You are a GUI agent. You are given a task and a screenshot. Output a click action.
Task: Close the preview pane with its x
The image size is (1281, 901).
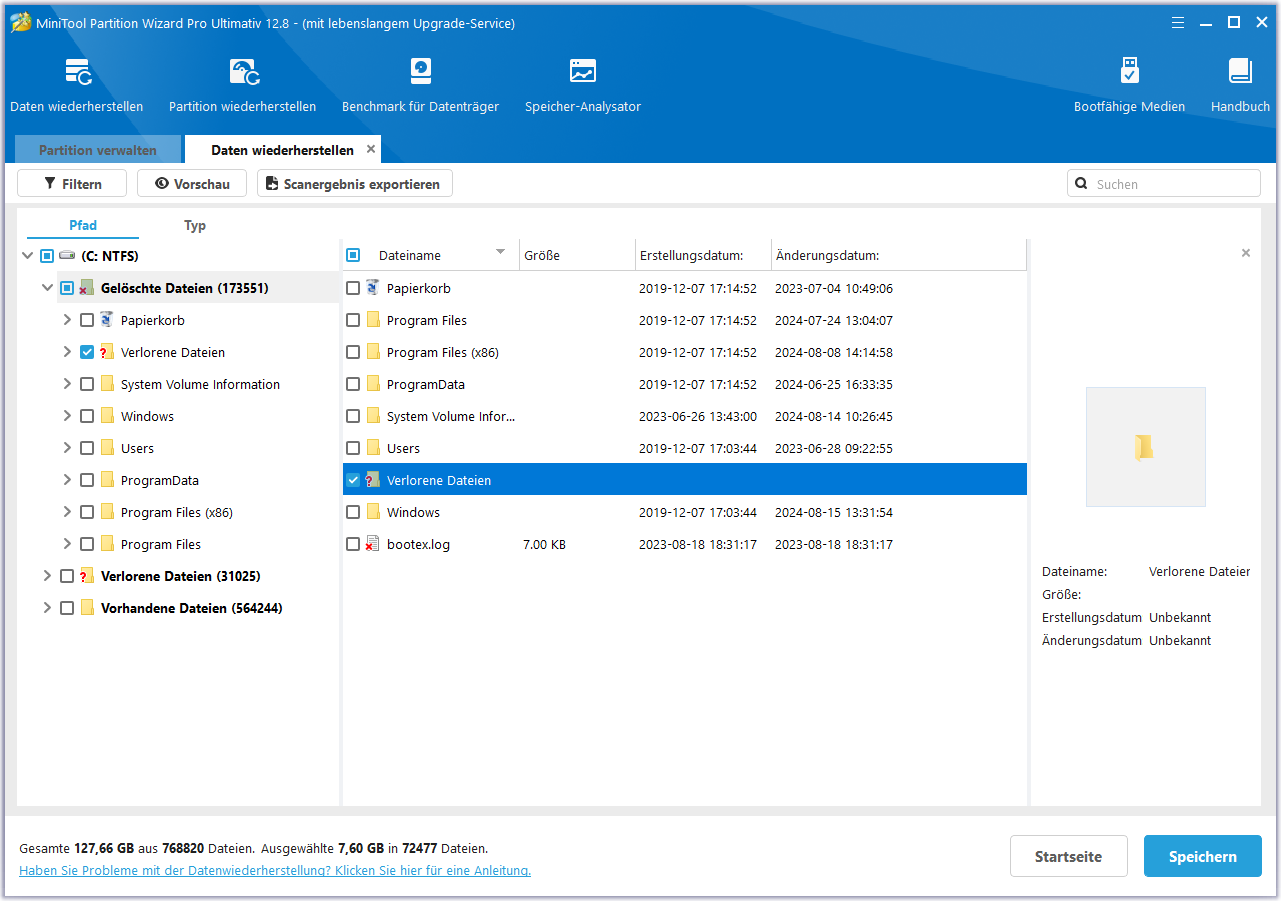click(x=1246, y=253)
